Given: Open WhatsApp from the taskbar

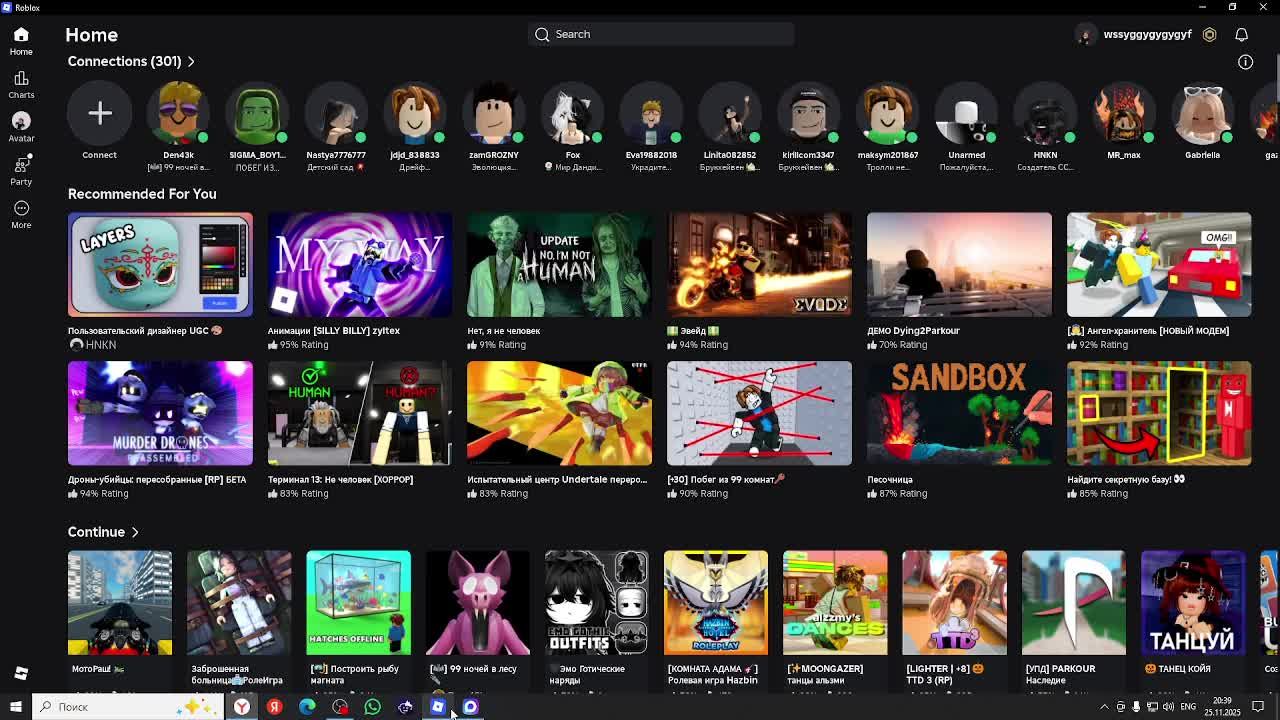Looking at the screenshot, I should [372, 707].
